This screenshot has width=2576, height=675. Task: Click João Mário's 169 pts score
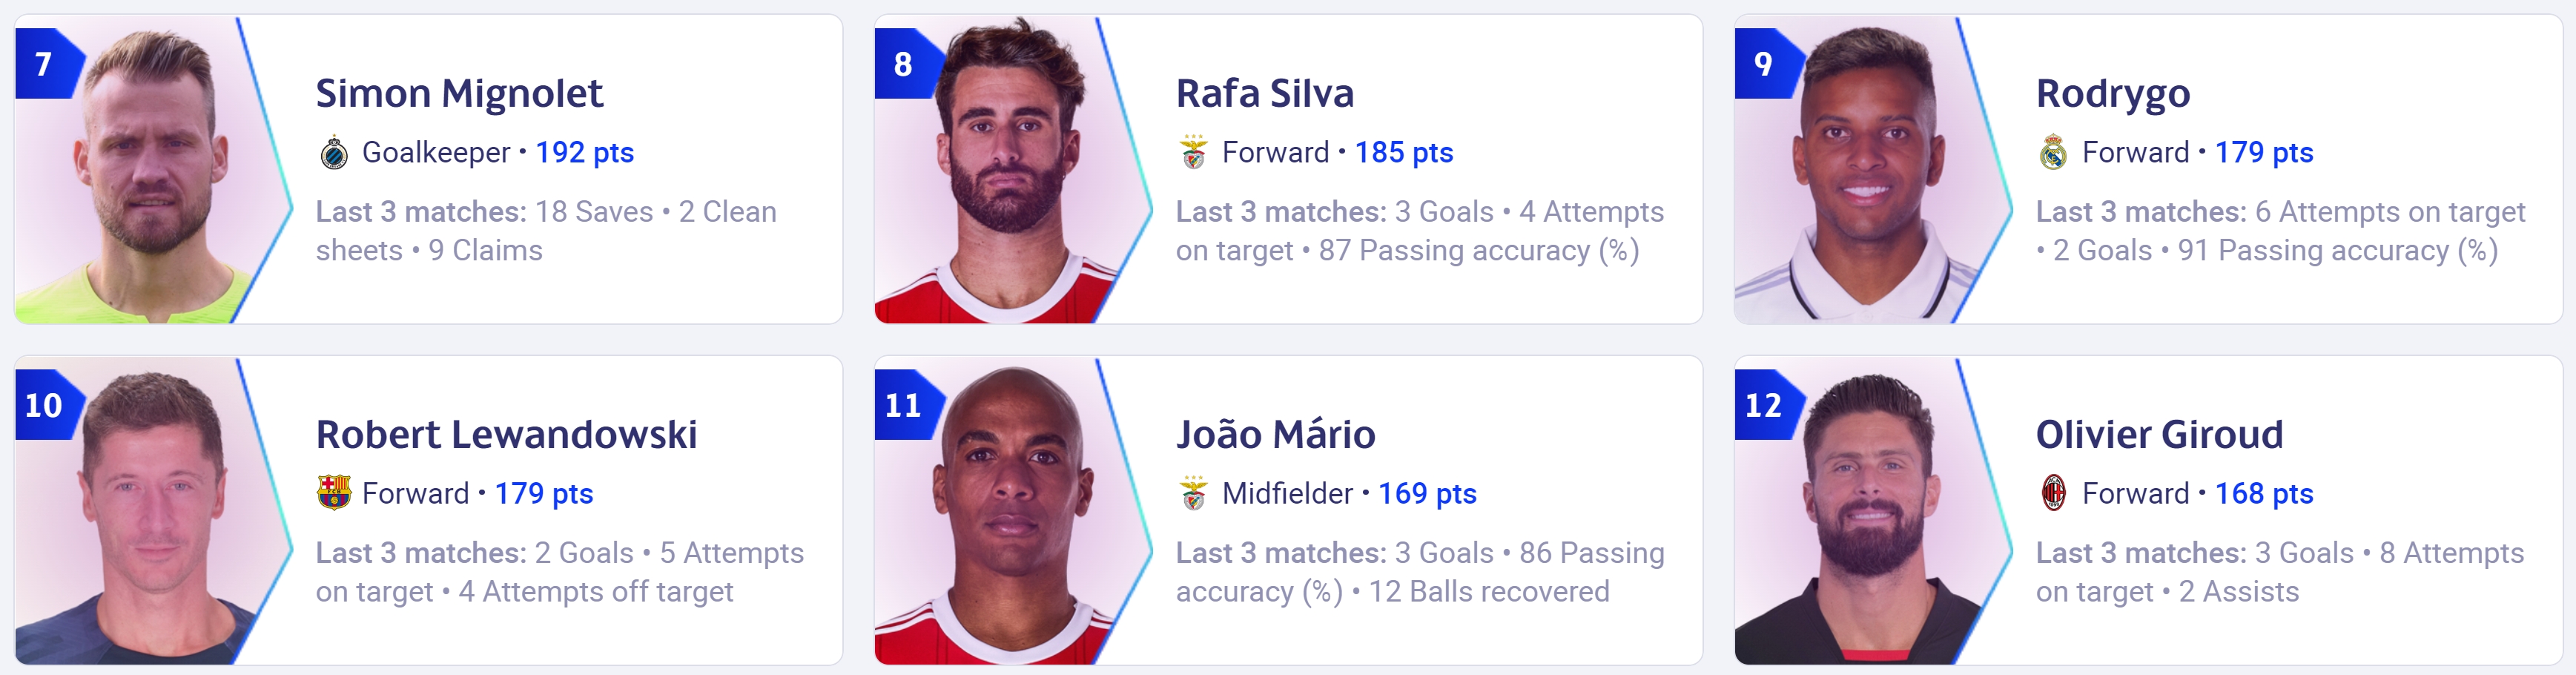1427,493
